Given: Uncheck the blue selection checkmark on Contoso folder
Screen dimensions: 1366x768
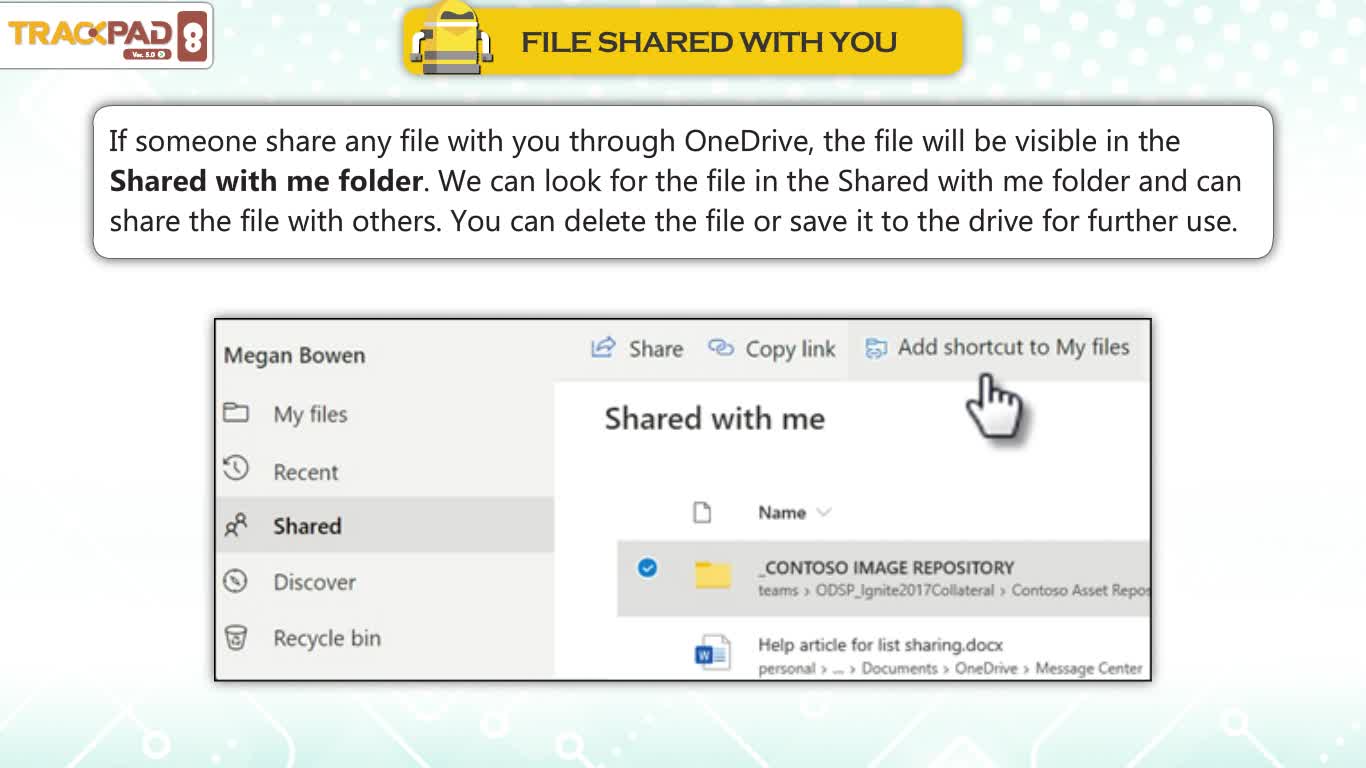Looking at the screenshot, I should point(648,568).
